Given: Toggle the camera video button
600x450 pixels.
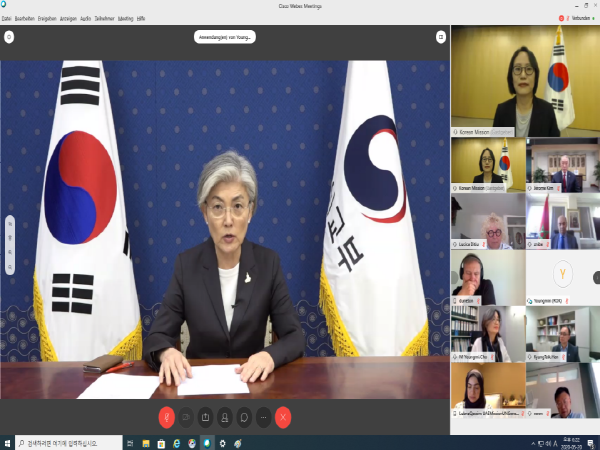Looking at the screenshot, I should point(186,416).
